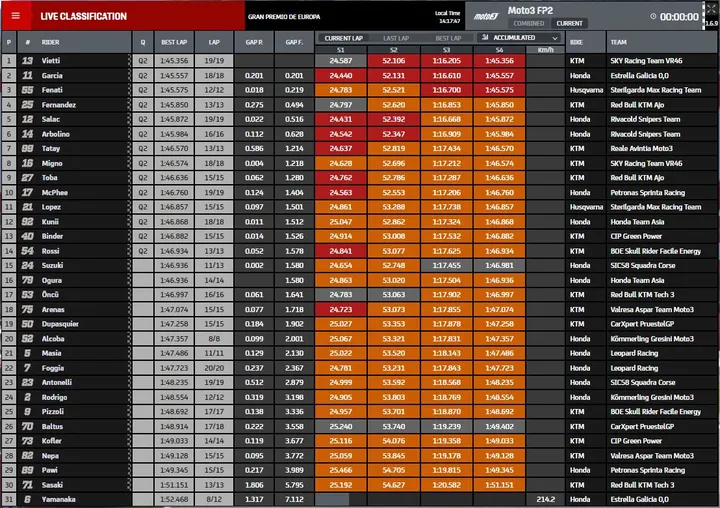
Task: Select rider name McPhee
Action: (x=54, y=192)
